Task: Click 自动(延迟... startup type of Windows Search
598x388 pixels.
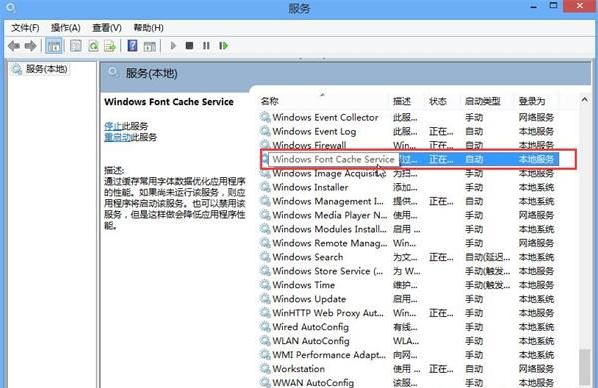Action: pyautogui.click(x=487, y=258)
